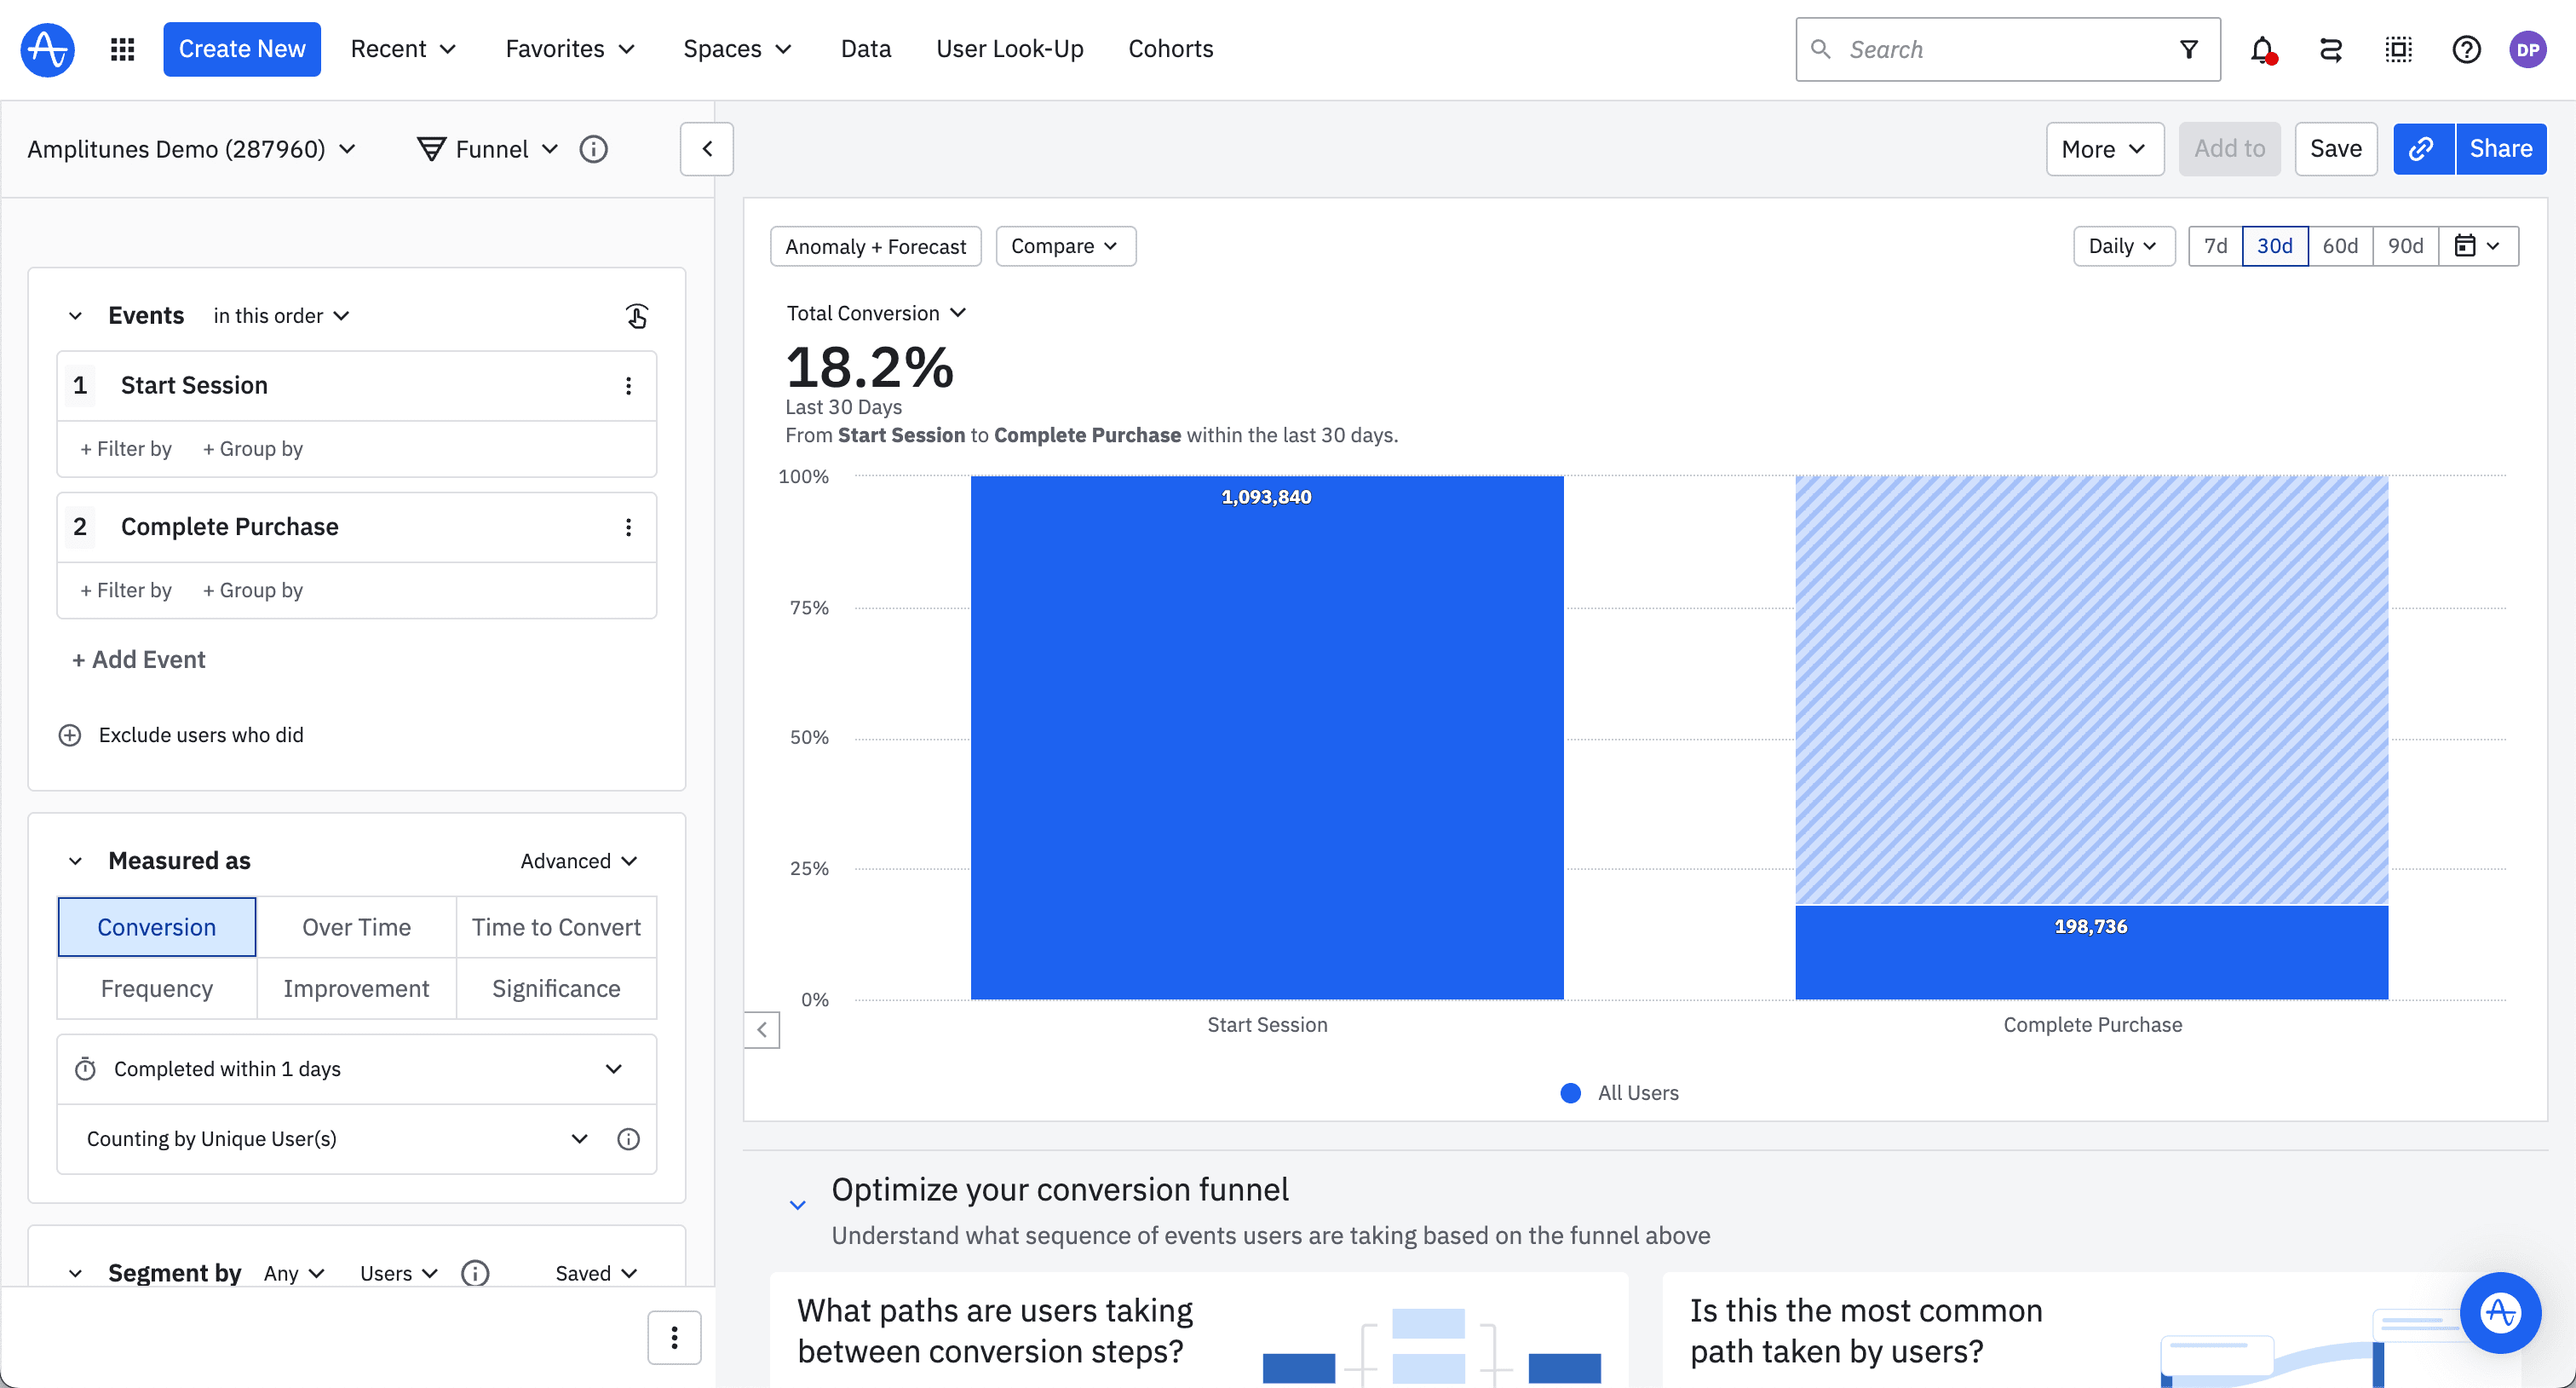Viewport: 2576px width, 1388px height.
Task: Click the info icon next to Funnel
Action: [x=592, y=148]
